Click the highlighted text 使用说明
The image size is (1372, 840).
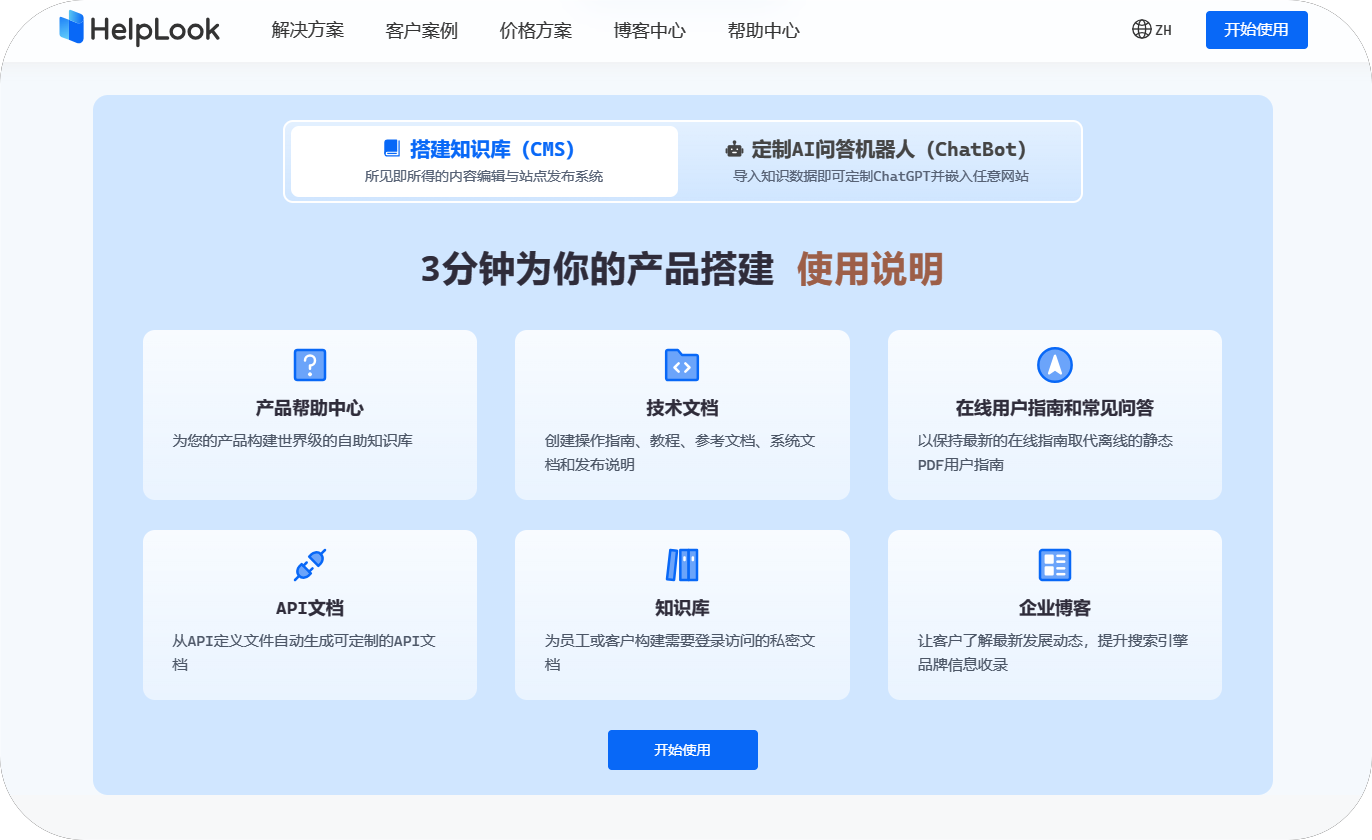(x=870, y=270)
